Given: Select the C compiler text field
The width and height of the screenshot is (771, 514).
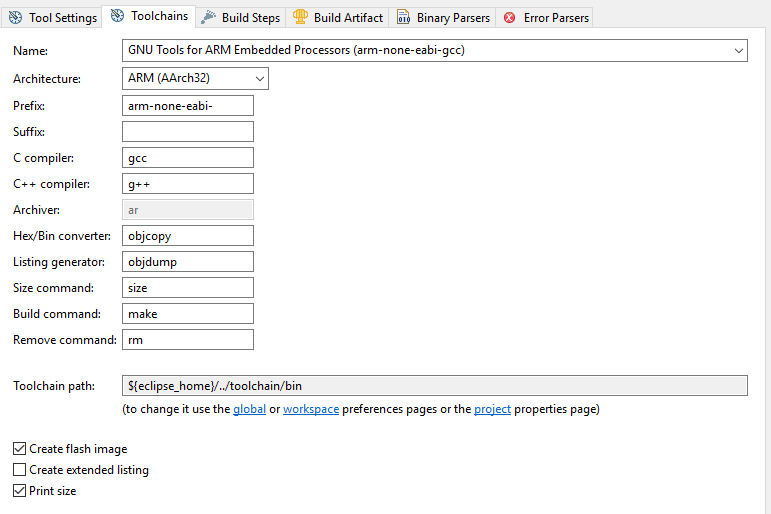Looking at the screenshot, I should click(x=187, y=158).
